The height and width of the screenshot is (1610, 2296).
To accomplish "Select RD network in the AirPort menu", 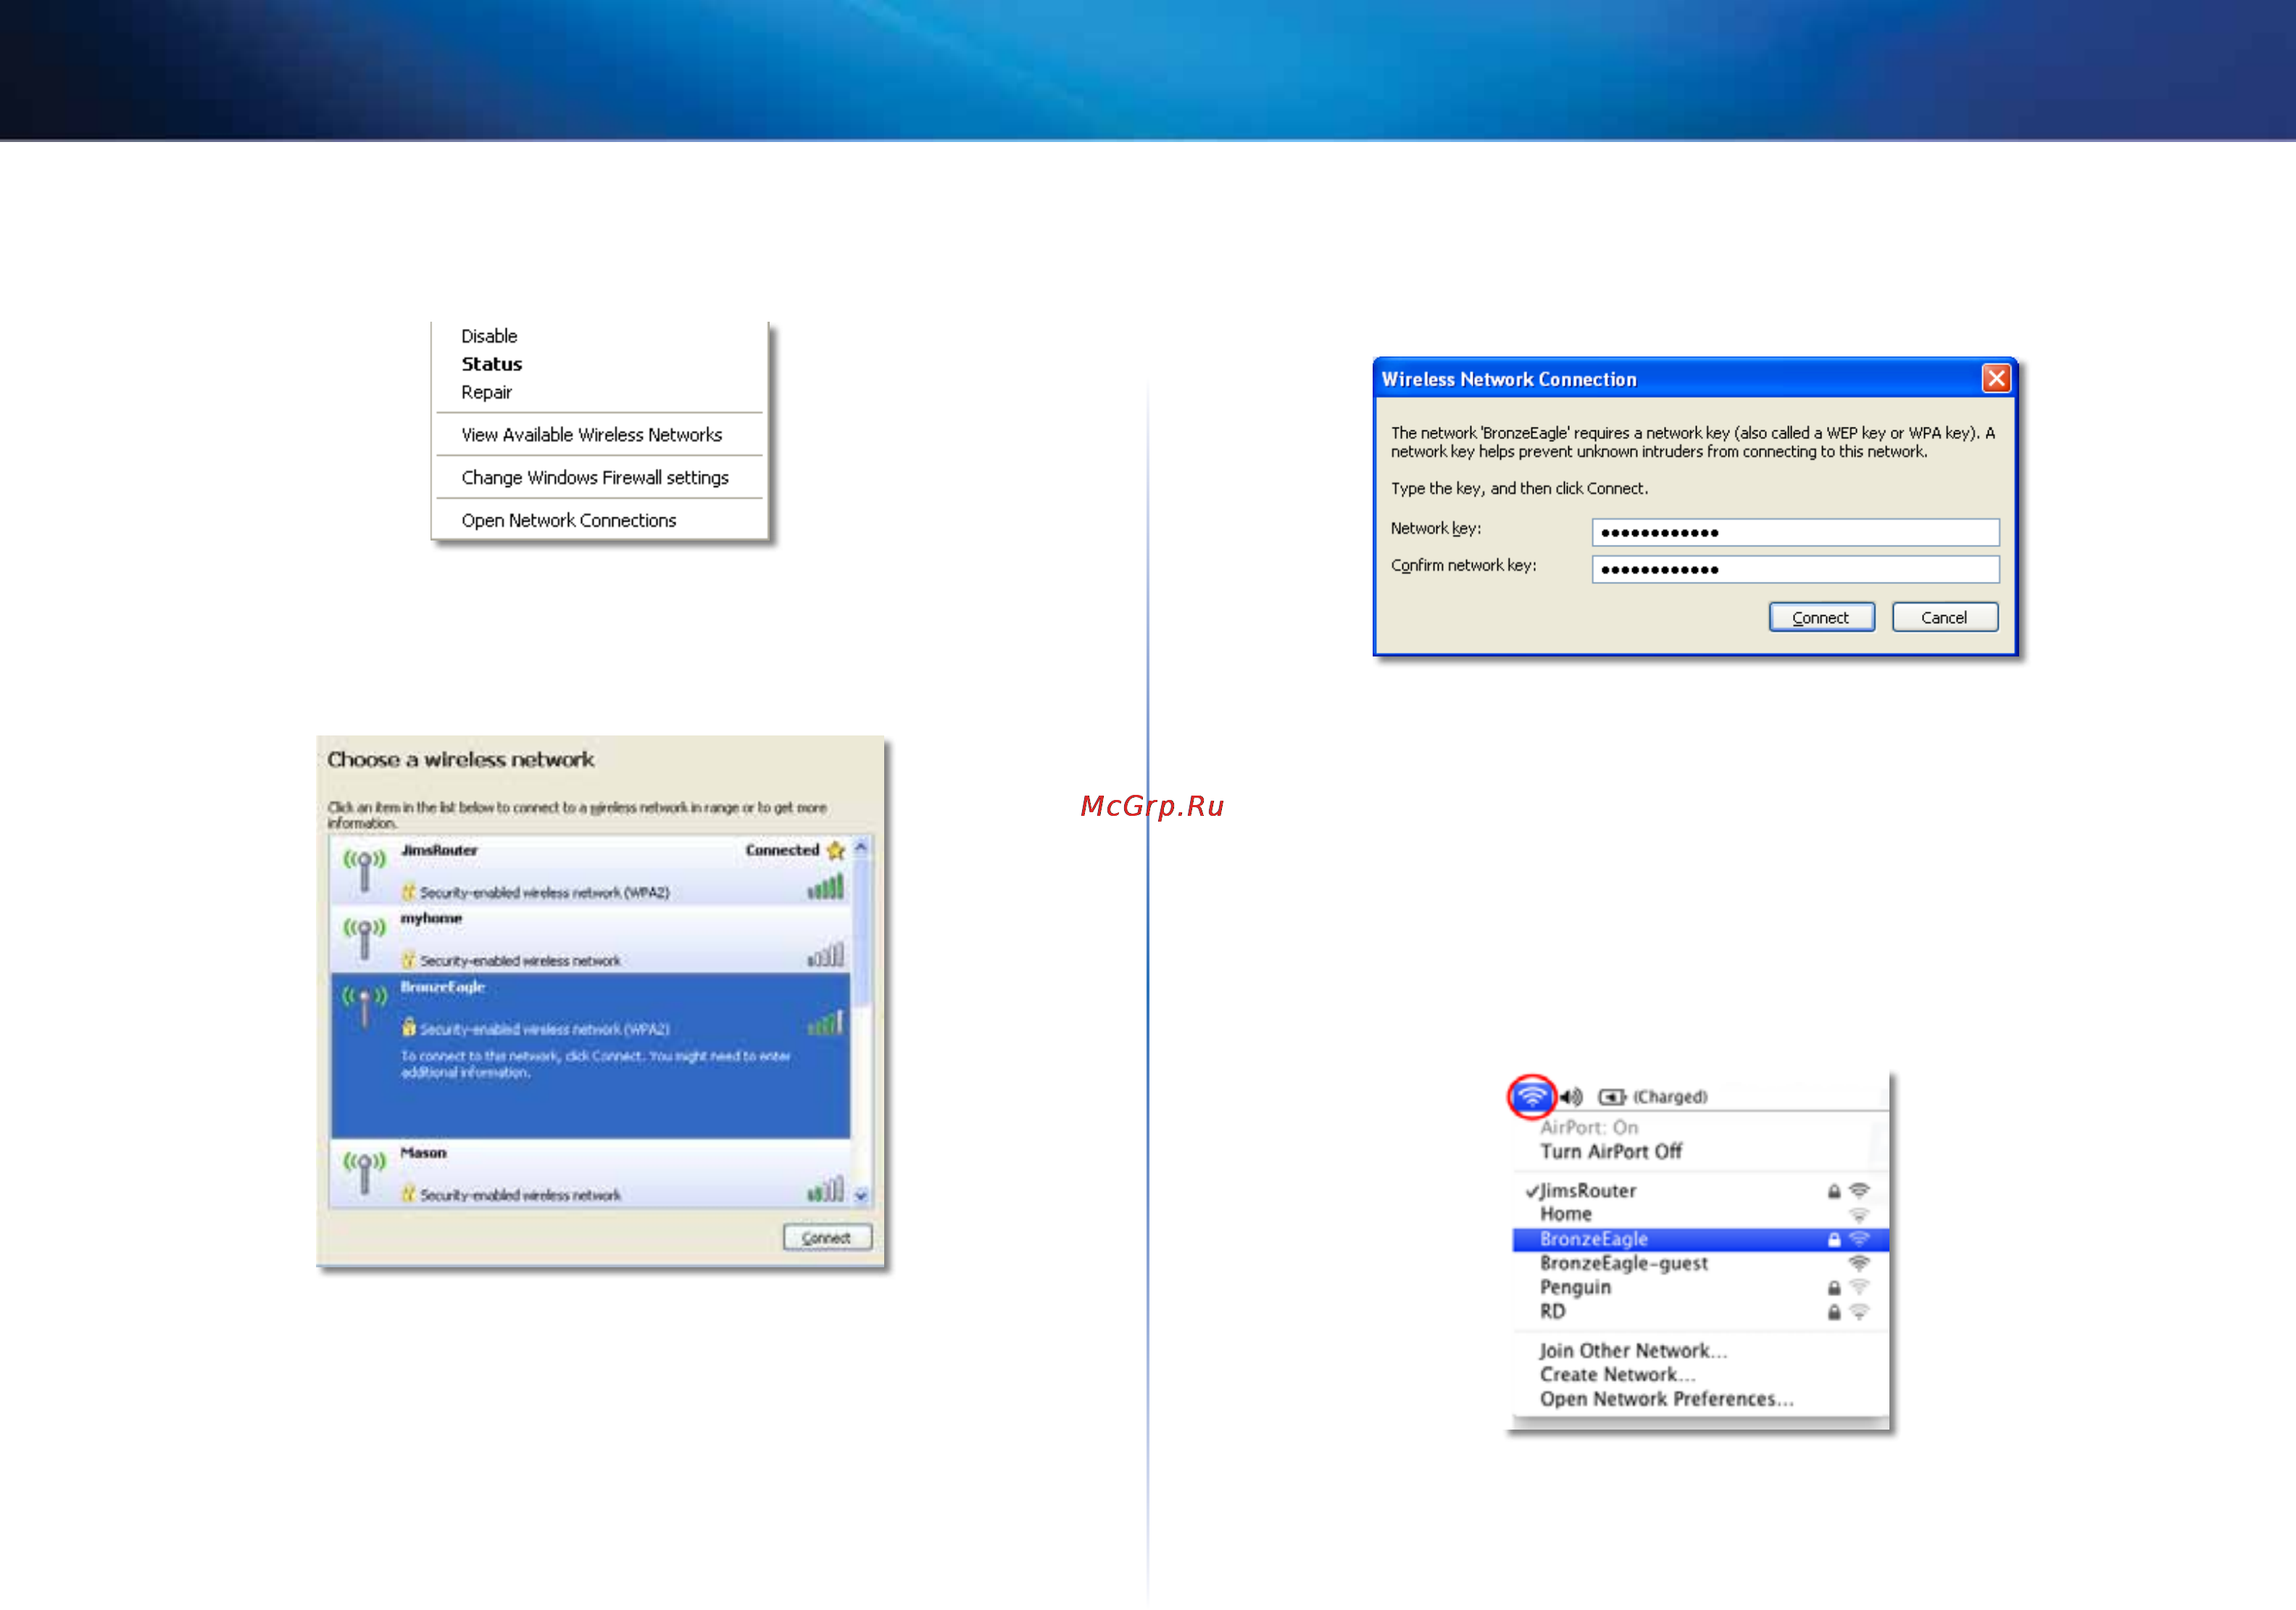I will click(x=1700, y=1311).
